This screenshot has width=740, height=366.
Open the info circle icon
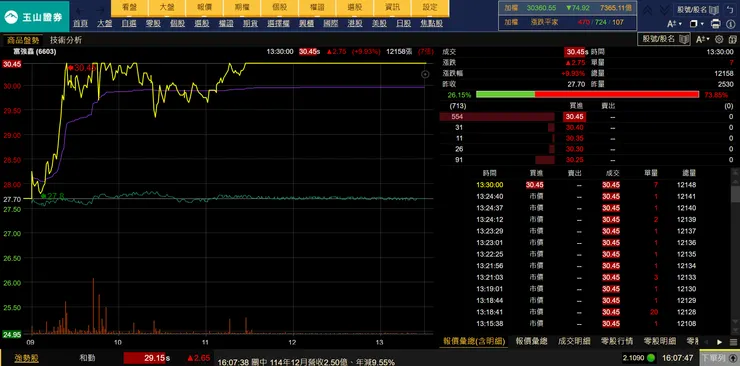coord(731,24)
